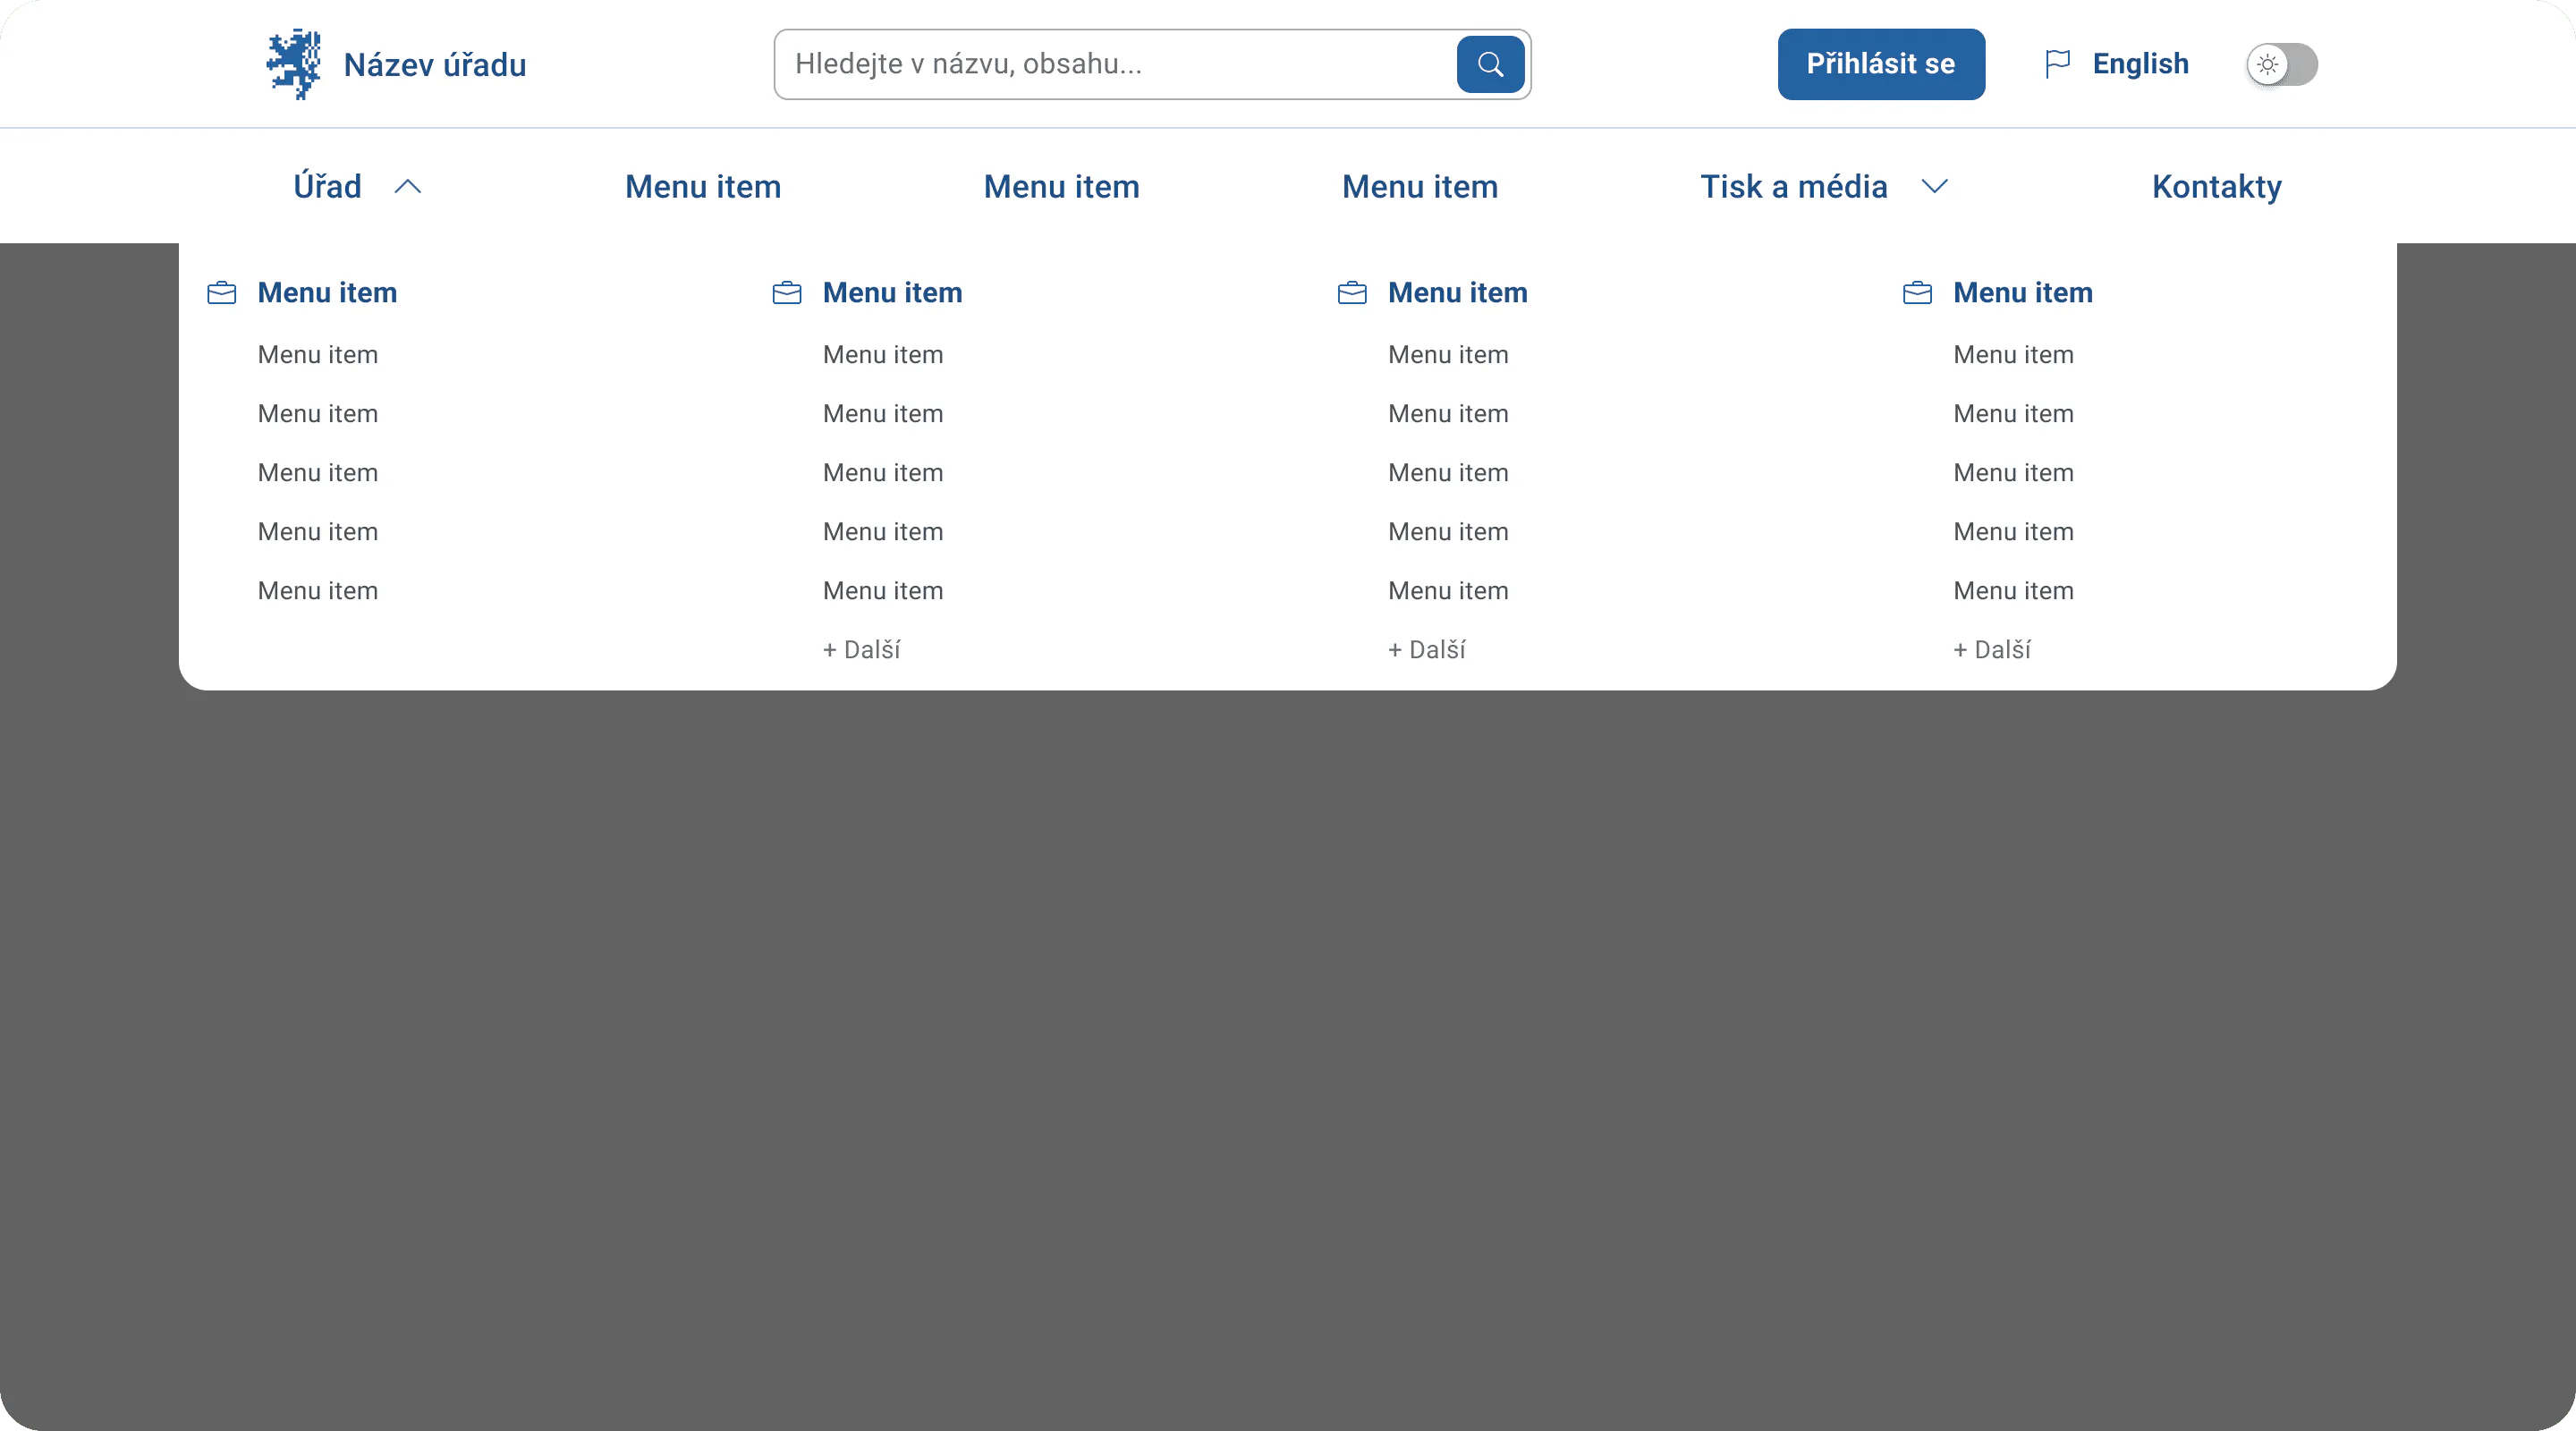Viewport: 2576px width, 1431px height.
Task: Click the first sub-item under the fourth column heading
Action: click(2013, 355)
